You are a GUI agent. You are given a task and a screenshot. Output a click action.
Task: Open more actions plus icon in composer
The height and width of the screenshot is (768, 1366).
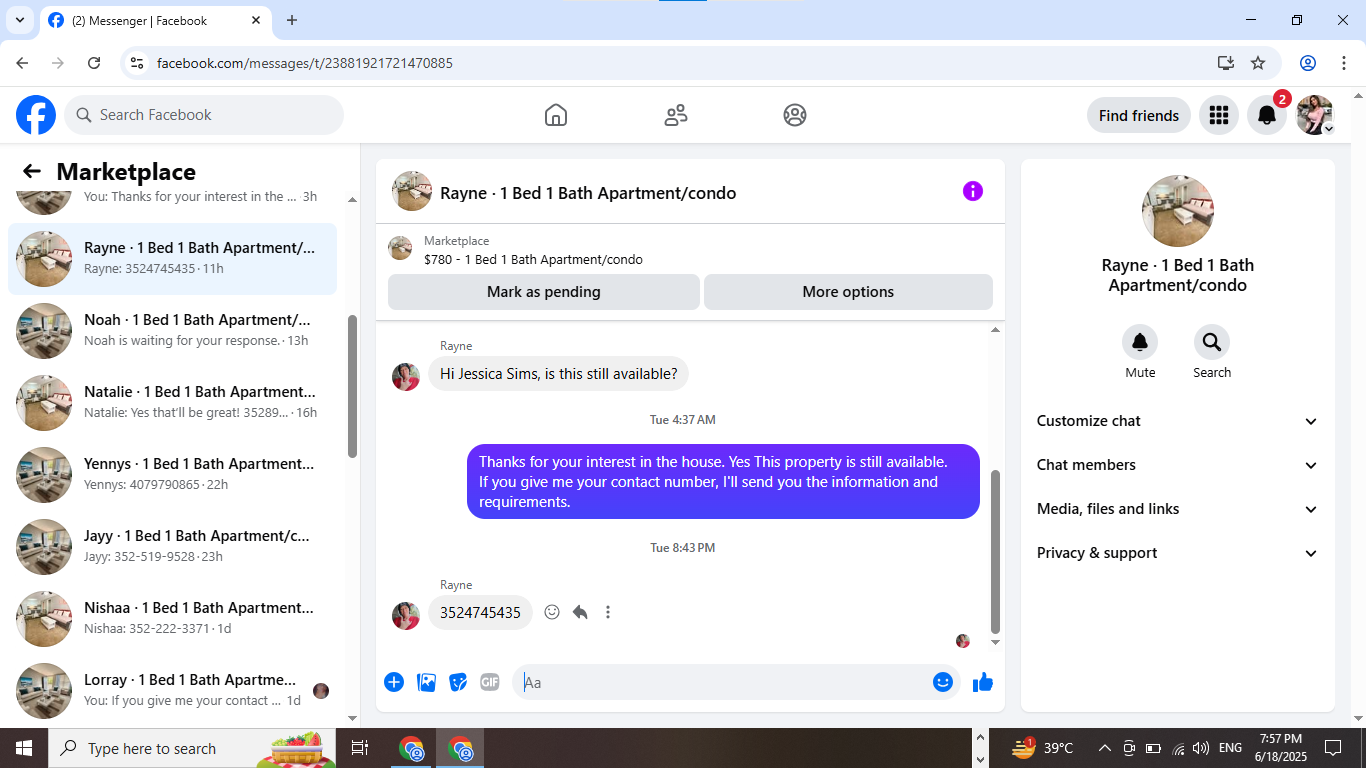click(x=394, y=682)
